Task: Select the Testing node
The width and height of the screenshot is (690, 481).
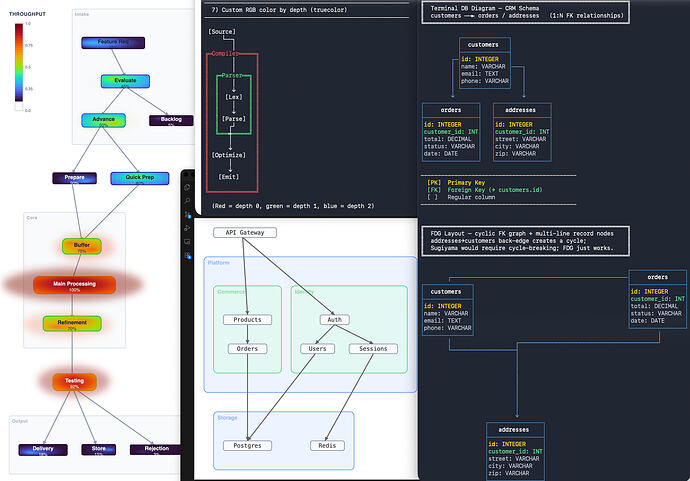Action: tap(74, 382)
